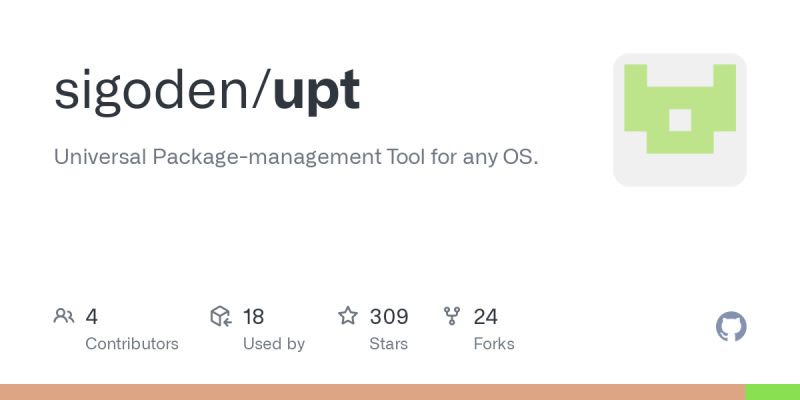Click the Forks branch icon
Screen dimensions: 800x400
coord(452,317)
